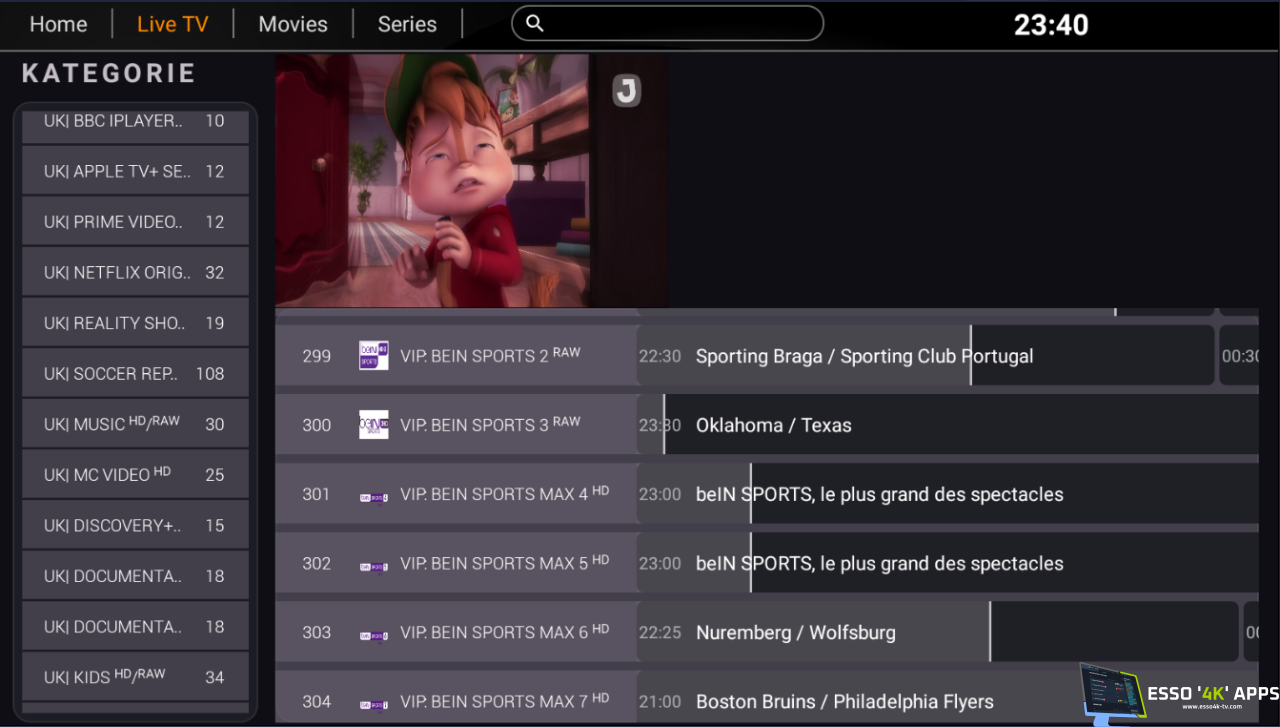Viewport: 1280px width, 727px height.
Task: Select the UK| BBC IPLAYER category
Action: (x=135, y=126)
